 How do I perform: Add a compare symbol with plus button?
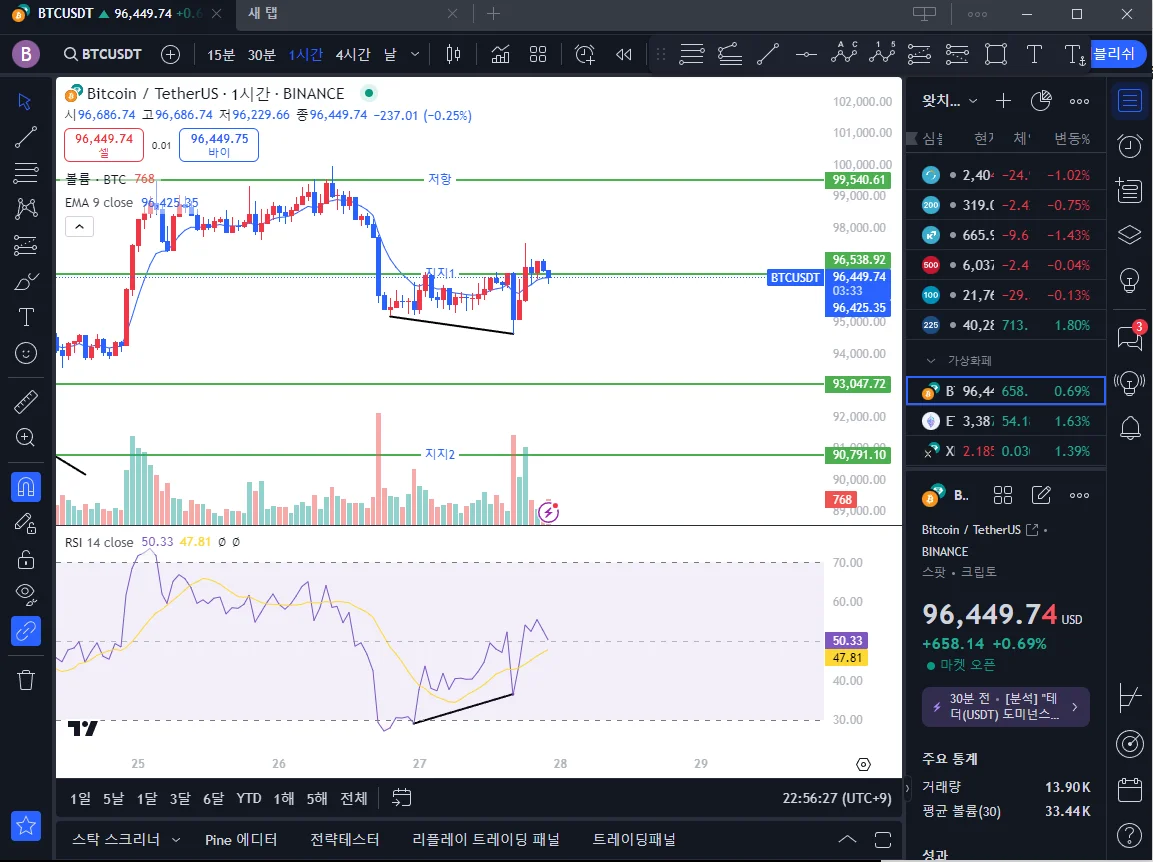coord(170,54)
